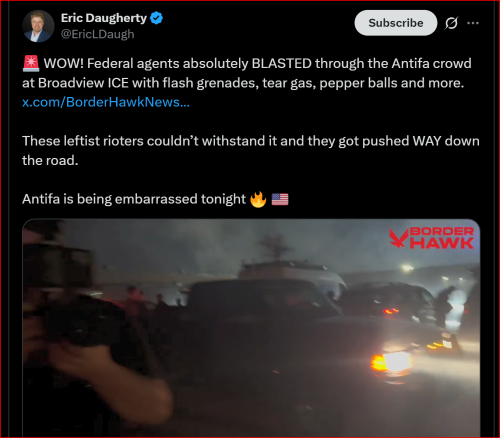Open Eric Daugherty's profile avatar

pos(38,26)
